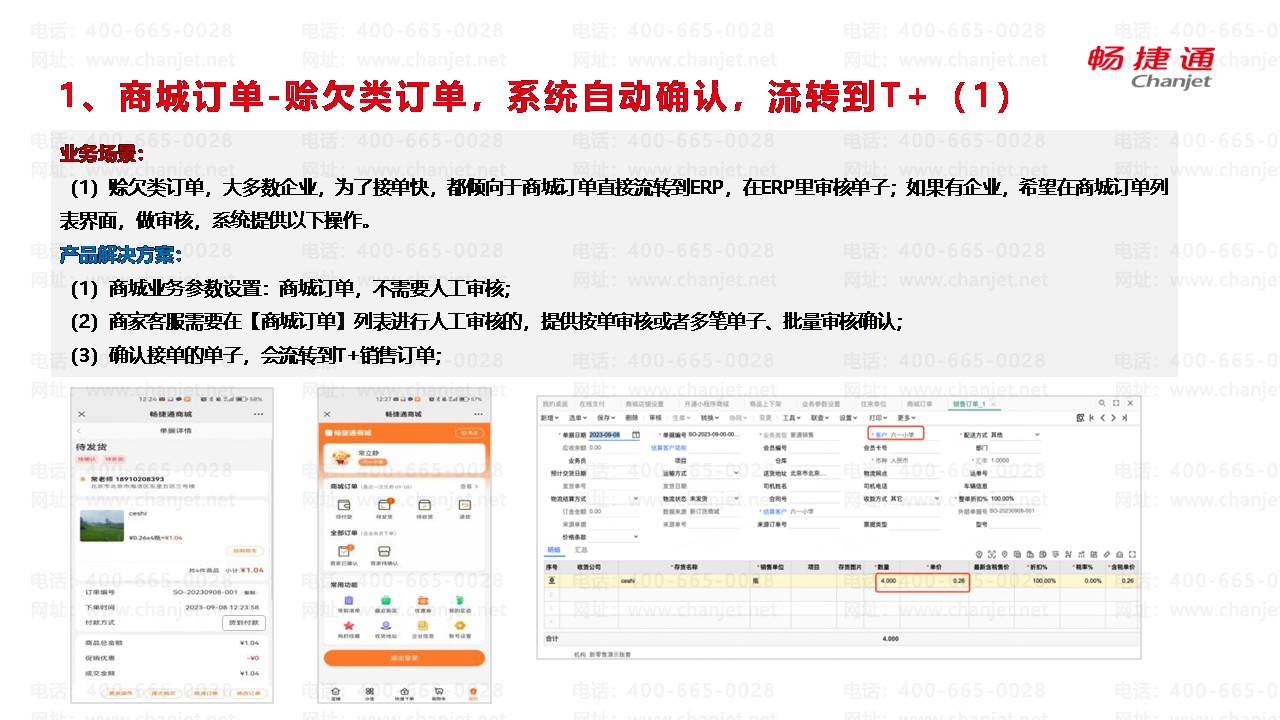The image size is (1280, 720).
Task: Go back from the 单据详情 page
Action: tap(81, 430)
